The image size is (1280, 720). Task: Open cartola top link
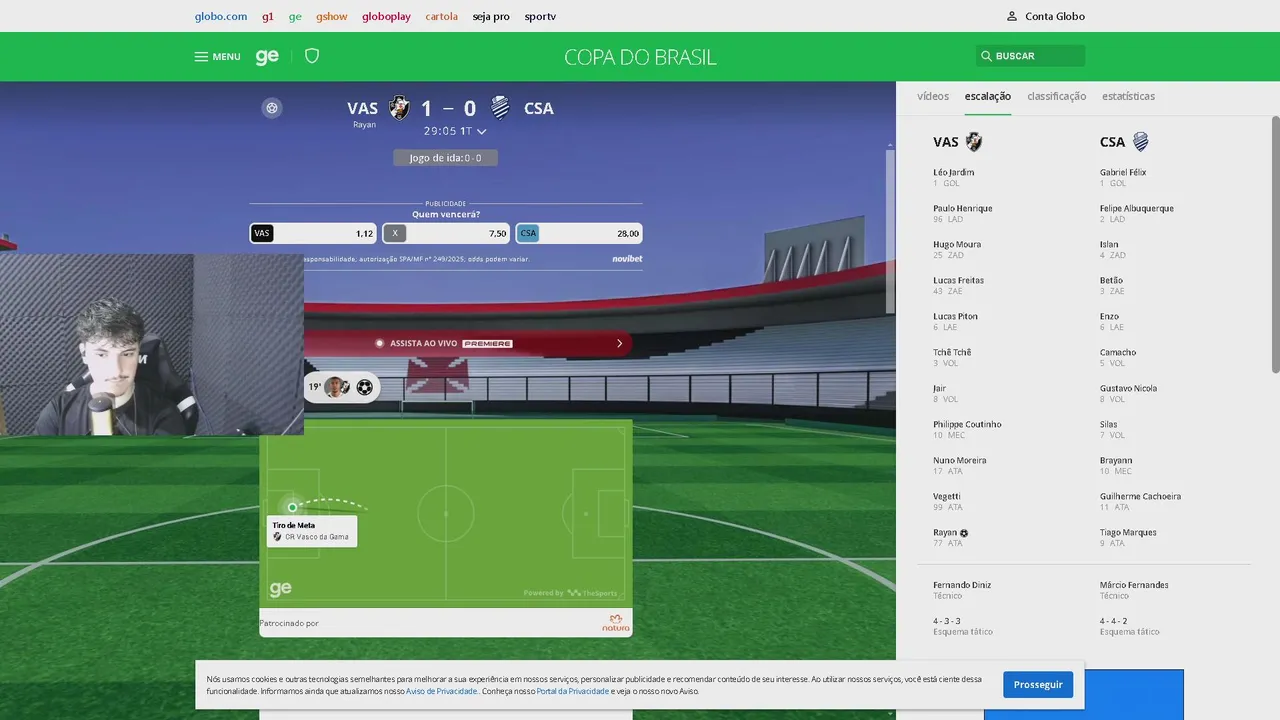441,16
